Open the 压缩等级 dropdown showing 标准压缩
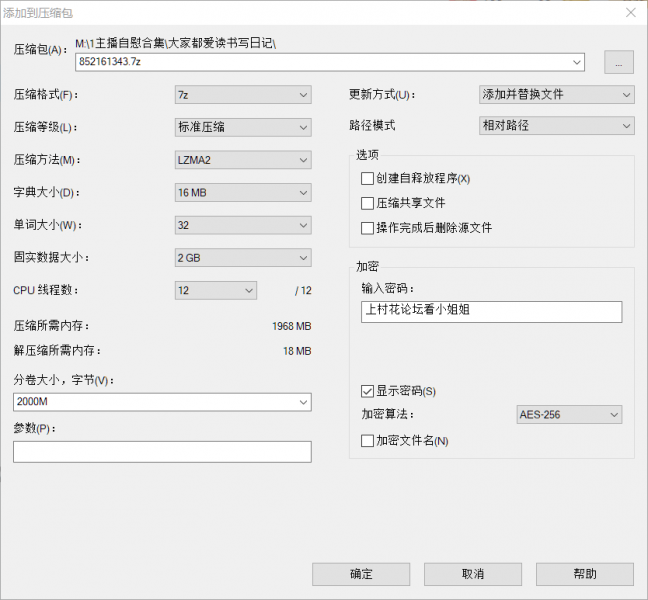648x600 pixels. [x=243, y=127]
